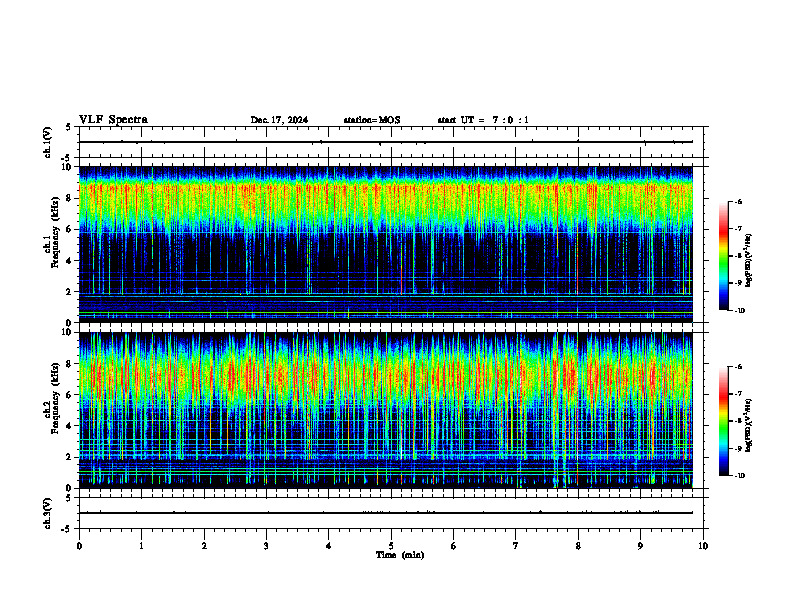This screenshot has width=792, height=612.
Task: Click the 'VLF Spectra' title text
Action: (x=113, y=120)
